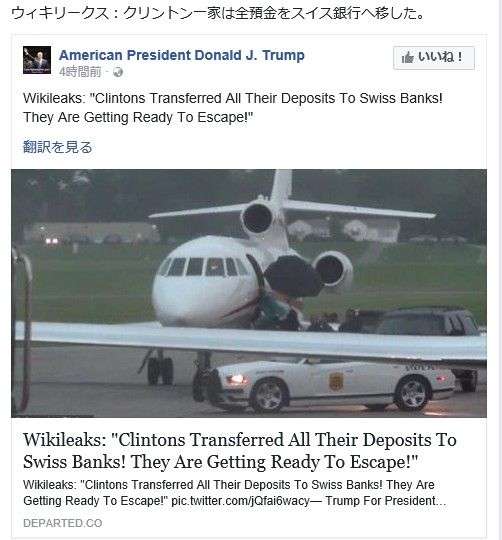Click the pic.twitter.com/jQfai6wacy text
Screen dimensions: 502x540
tap(240, 500)
